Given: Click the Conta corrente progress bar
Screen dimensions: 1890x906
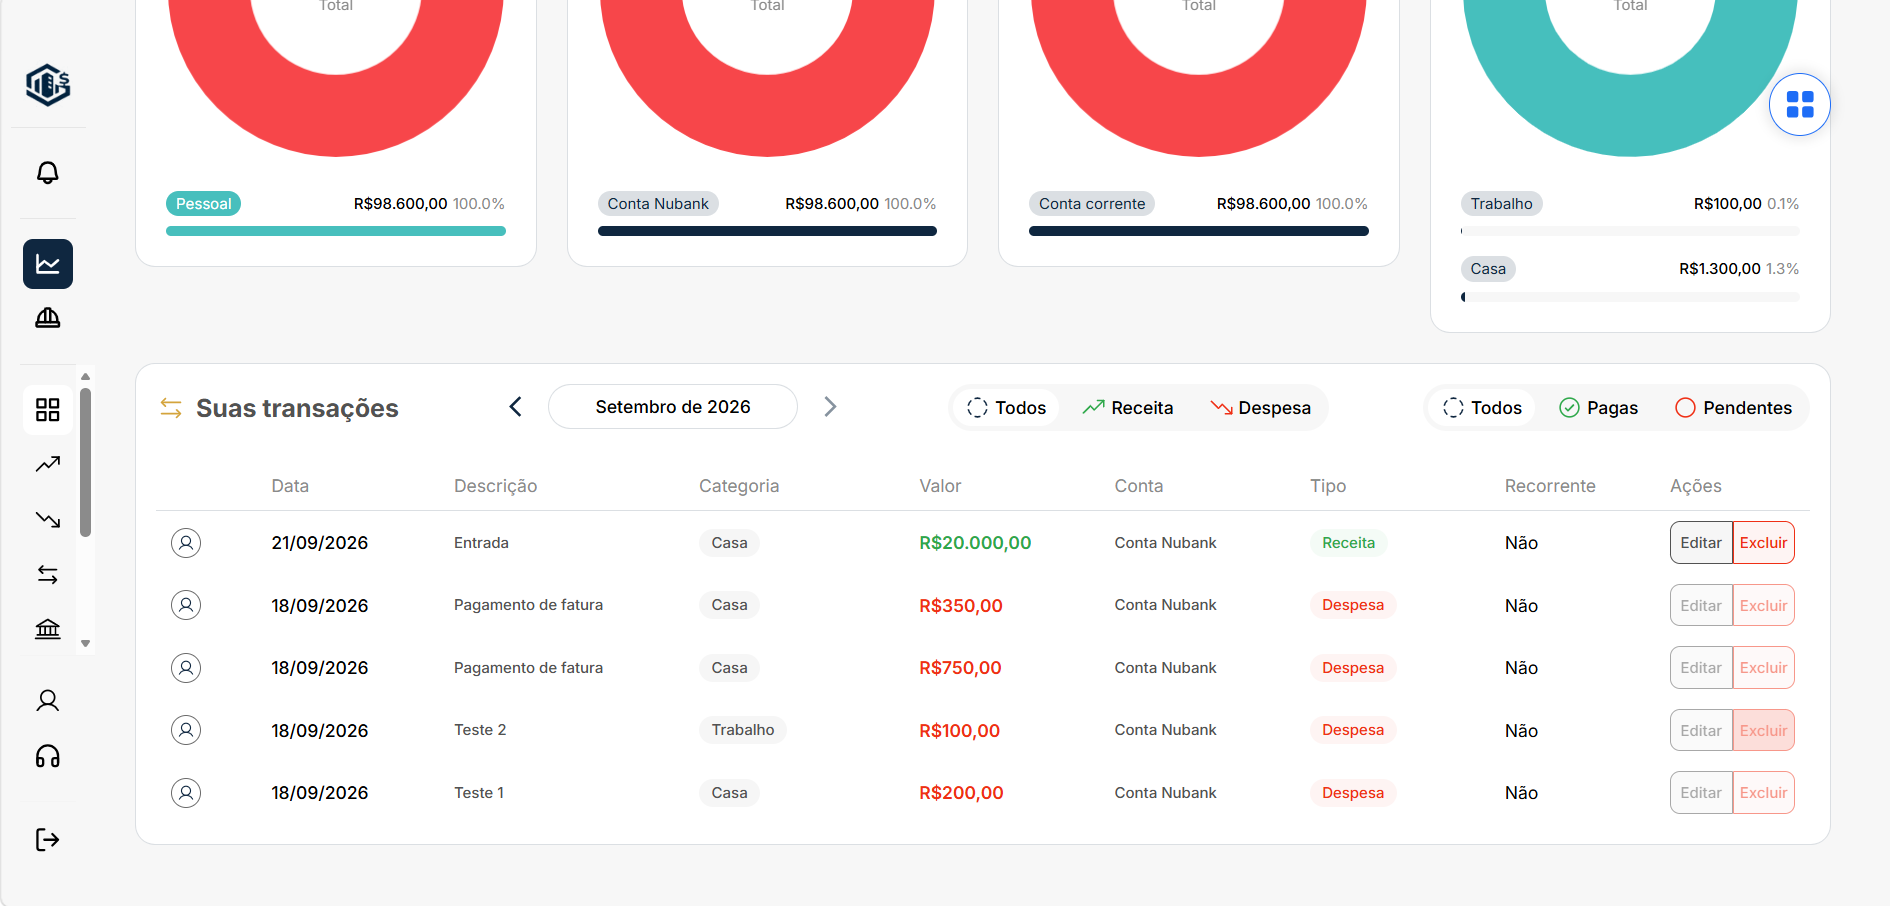Looking at the screenshot, I should 1199,231.
